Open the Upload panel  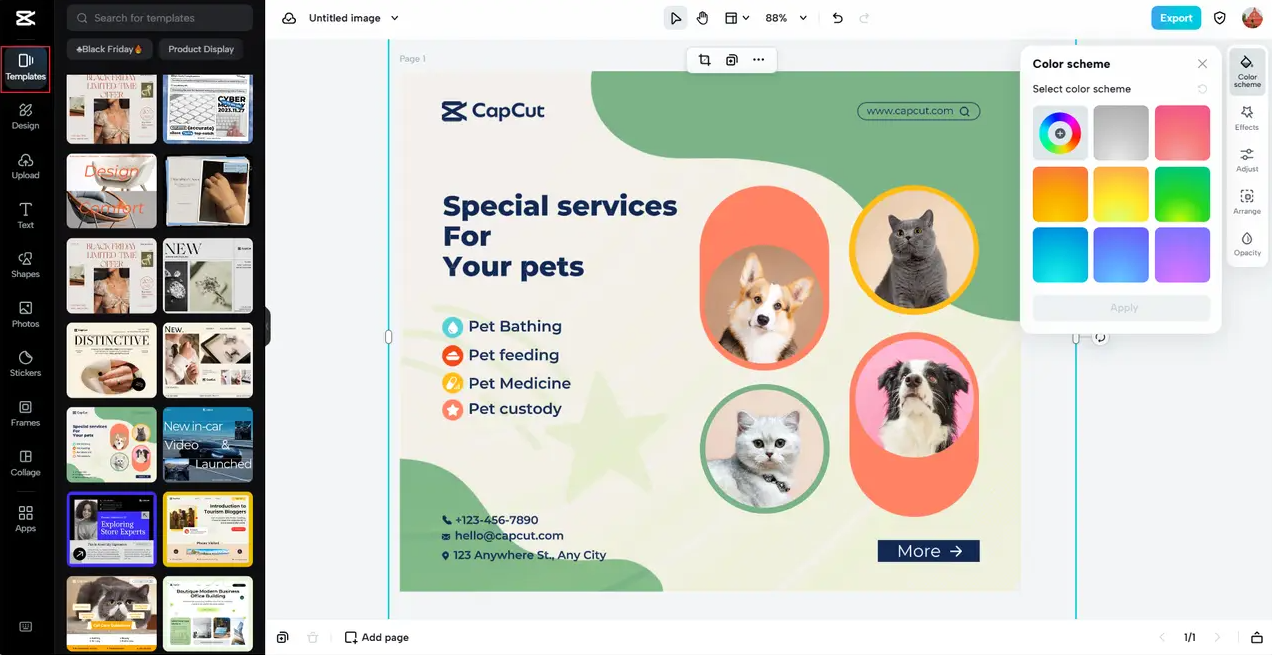click(x=26, y=167)
